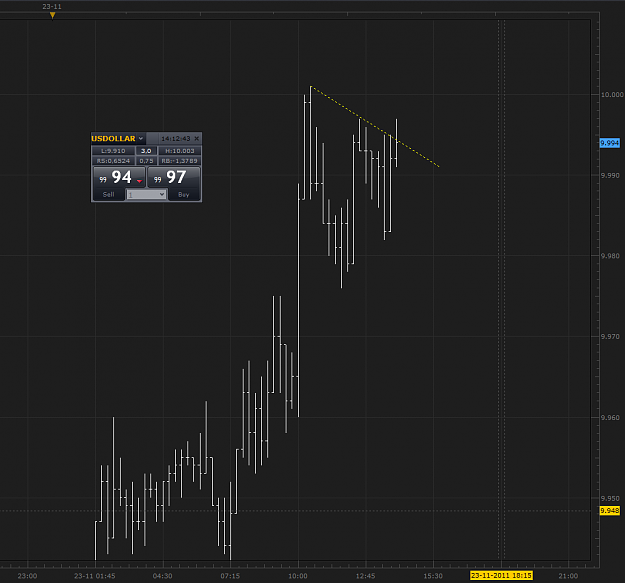Click the 9.990 price axis label

point(610,175)
